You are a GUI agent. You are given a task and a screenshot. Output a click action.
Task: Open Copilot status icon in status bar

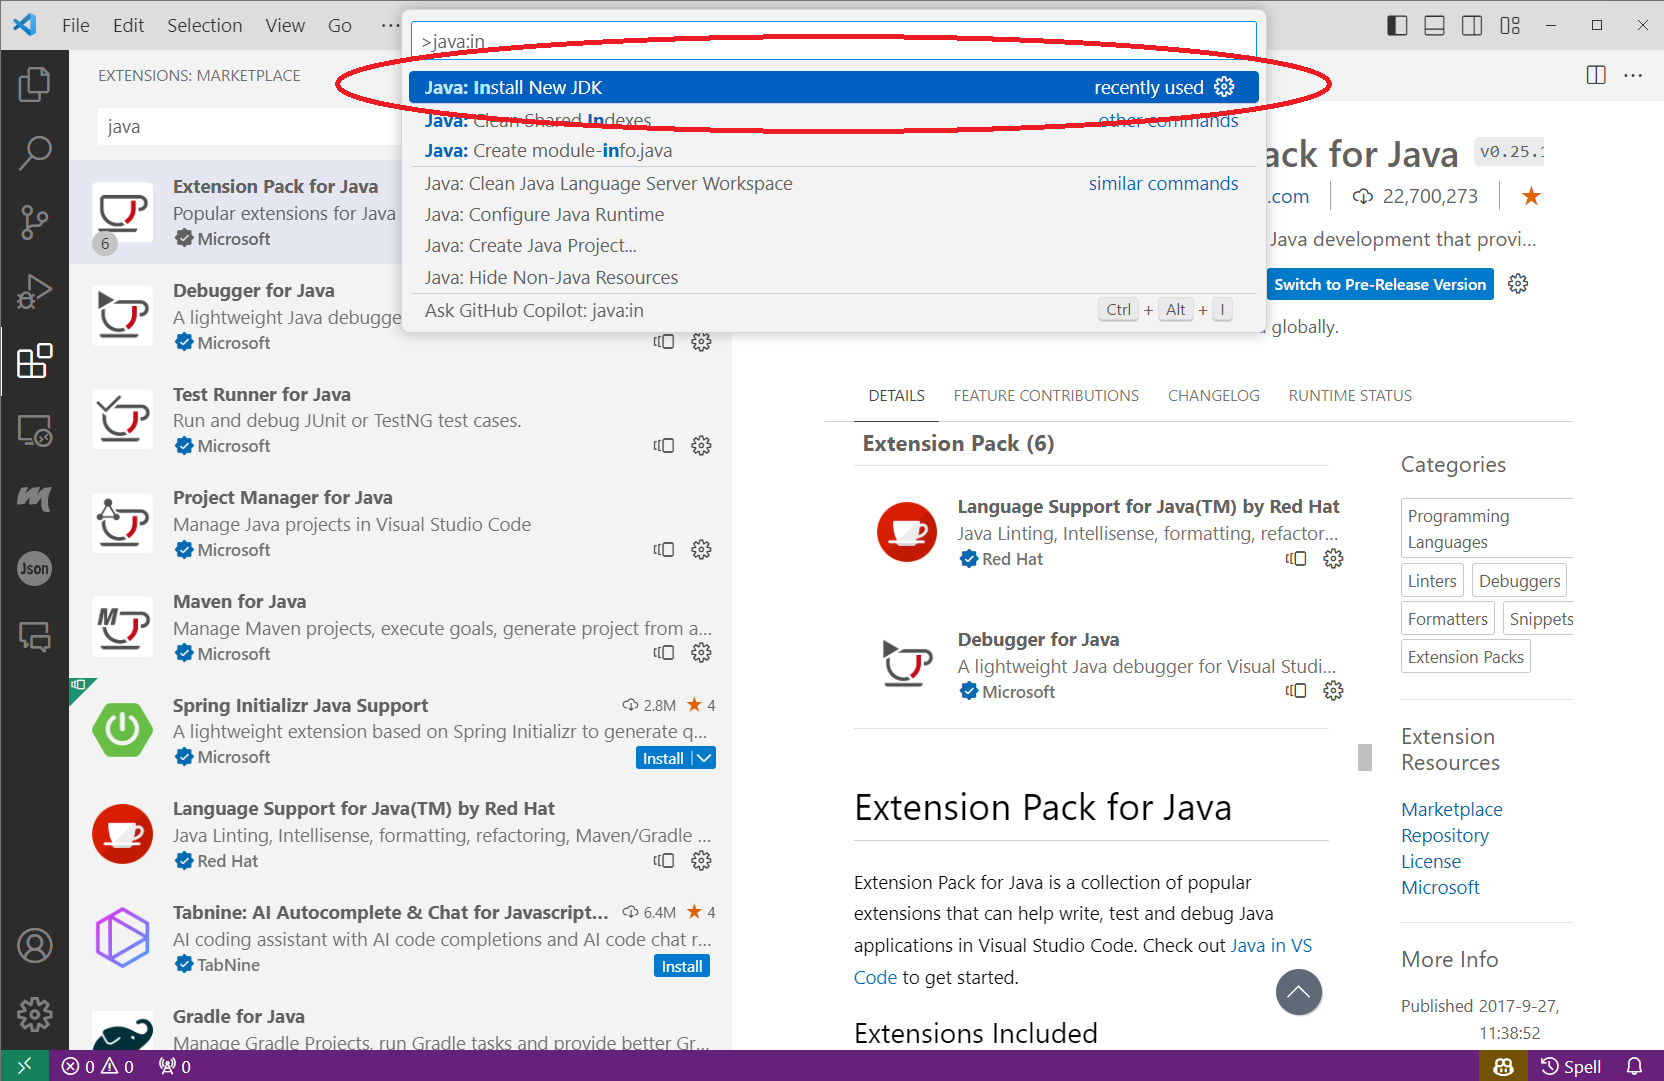pos(1503,1066)
